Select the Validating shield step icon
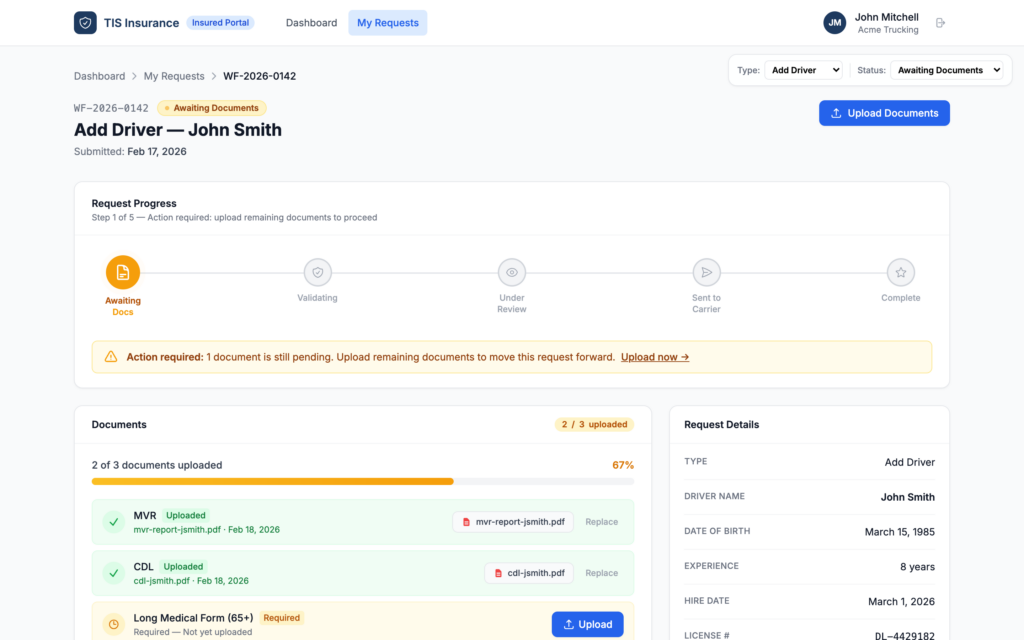The width and height of the screenshot is (1024, 640). 317,272
